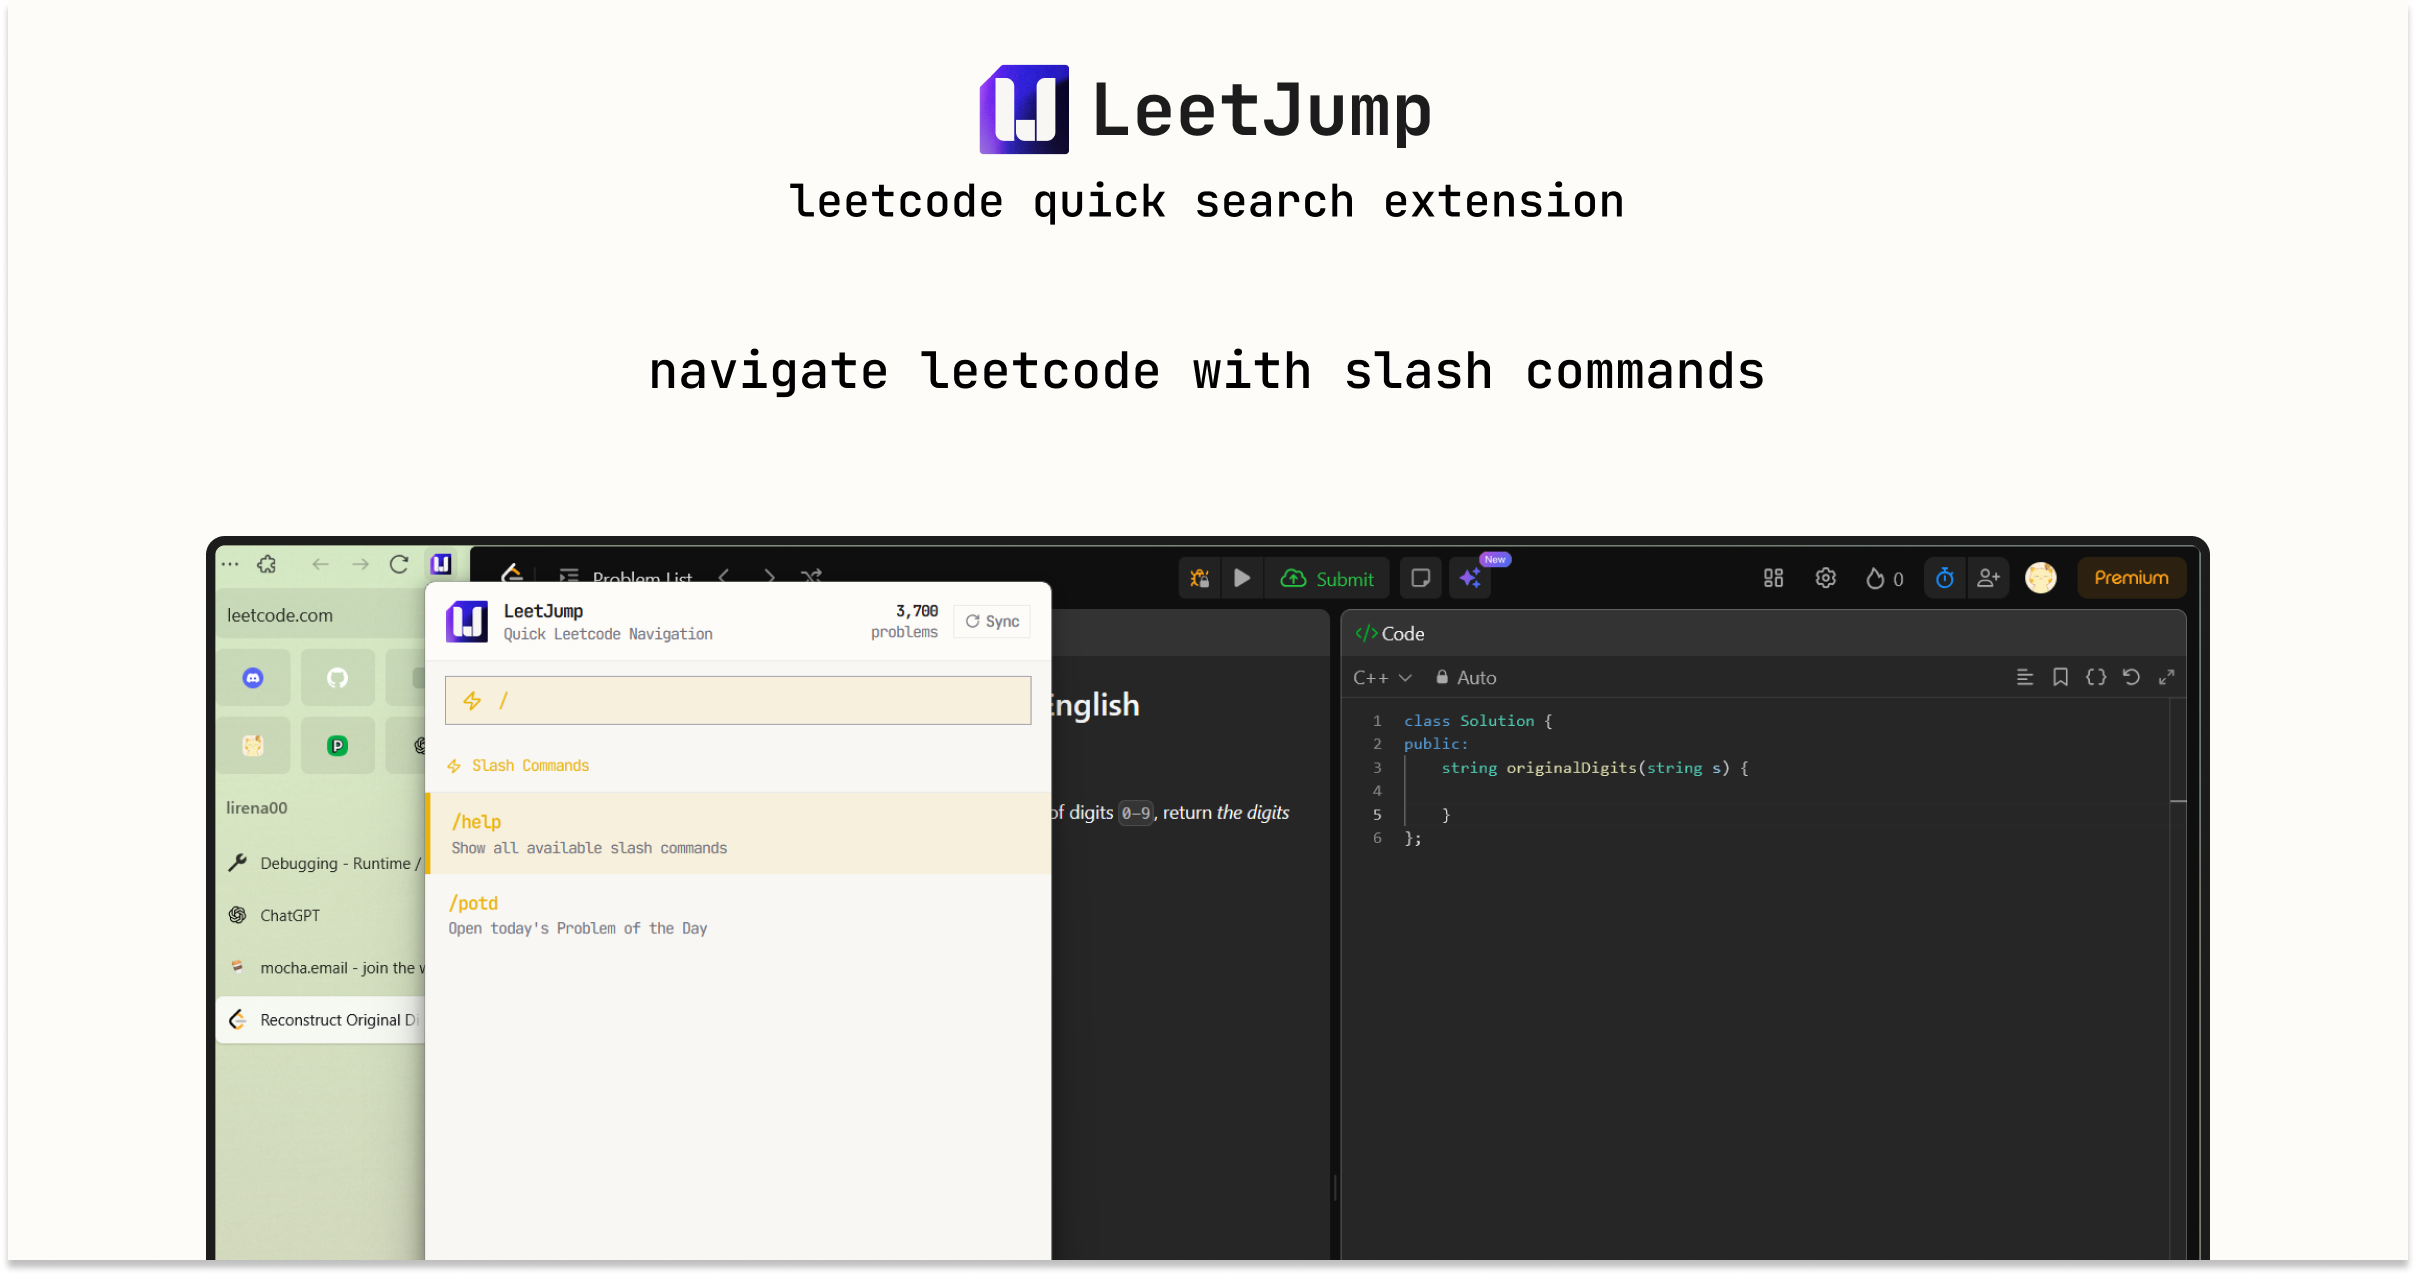Image resolution: width=2416 pixels, height=1275 pixels.
Task: Open the AI sparkles feature marked New
Action: pos(1469,578)
